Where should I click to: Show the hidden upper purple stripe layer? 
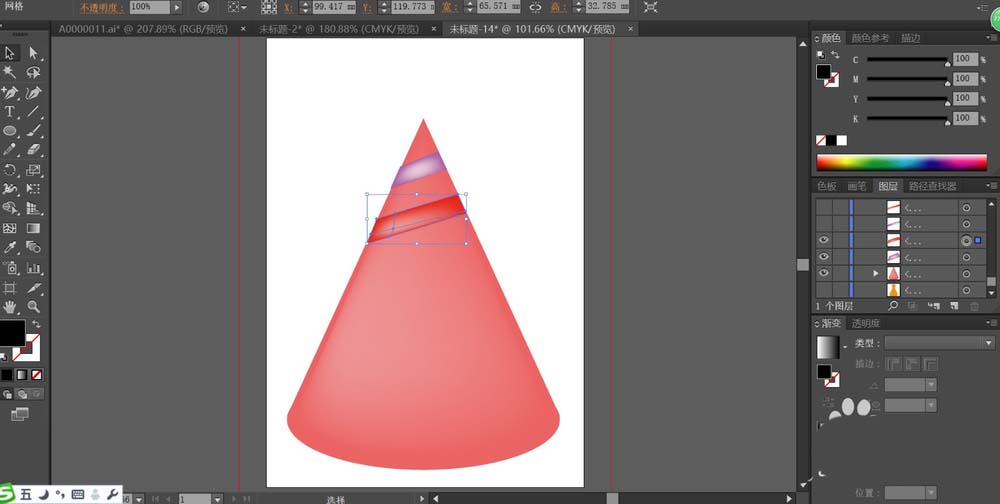point(824,224)
